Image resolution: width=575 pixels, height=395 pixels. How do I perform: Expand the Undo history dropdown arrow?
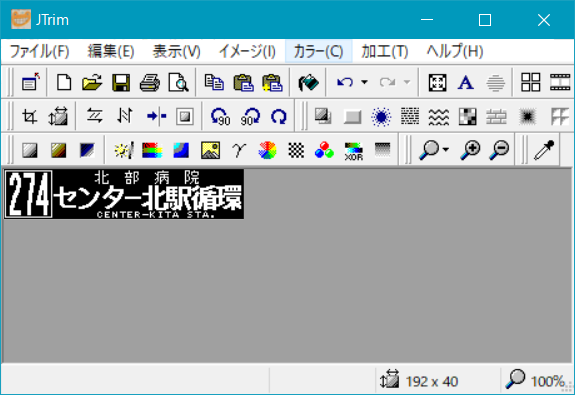365,82
